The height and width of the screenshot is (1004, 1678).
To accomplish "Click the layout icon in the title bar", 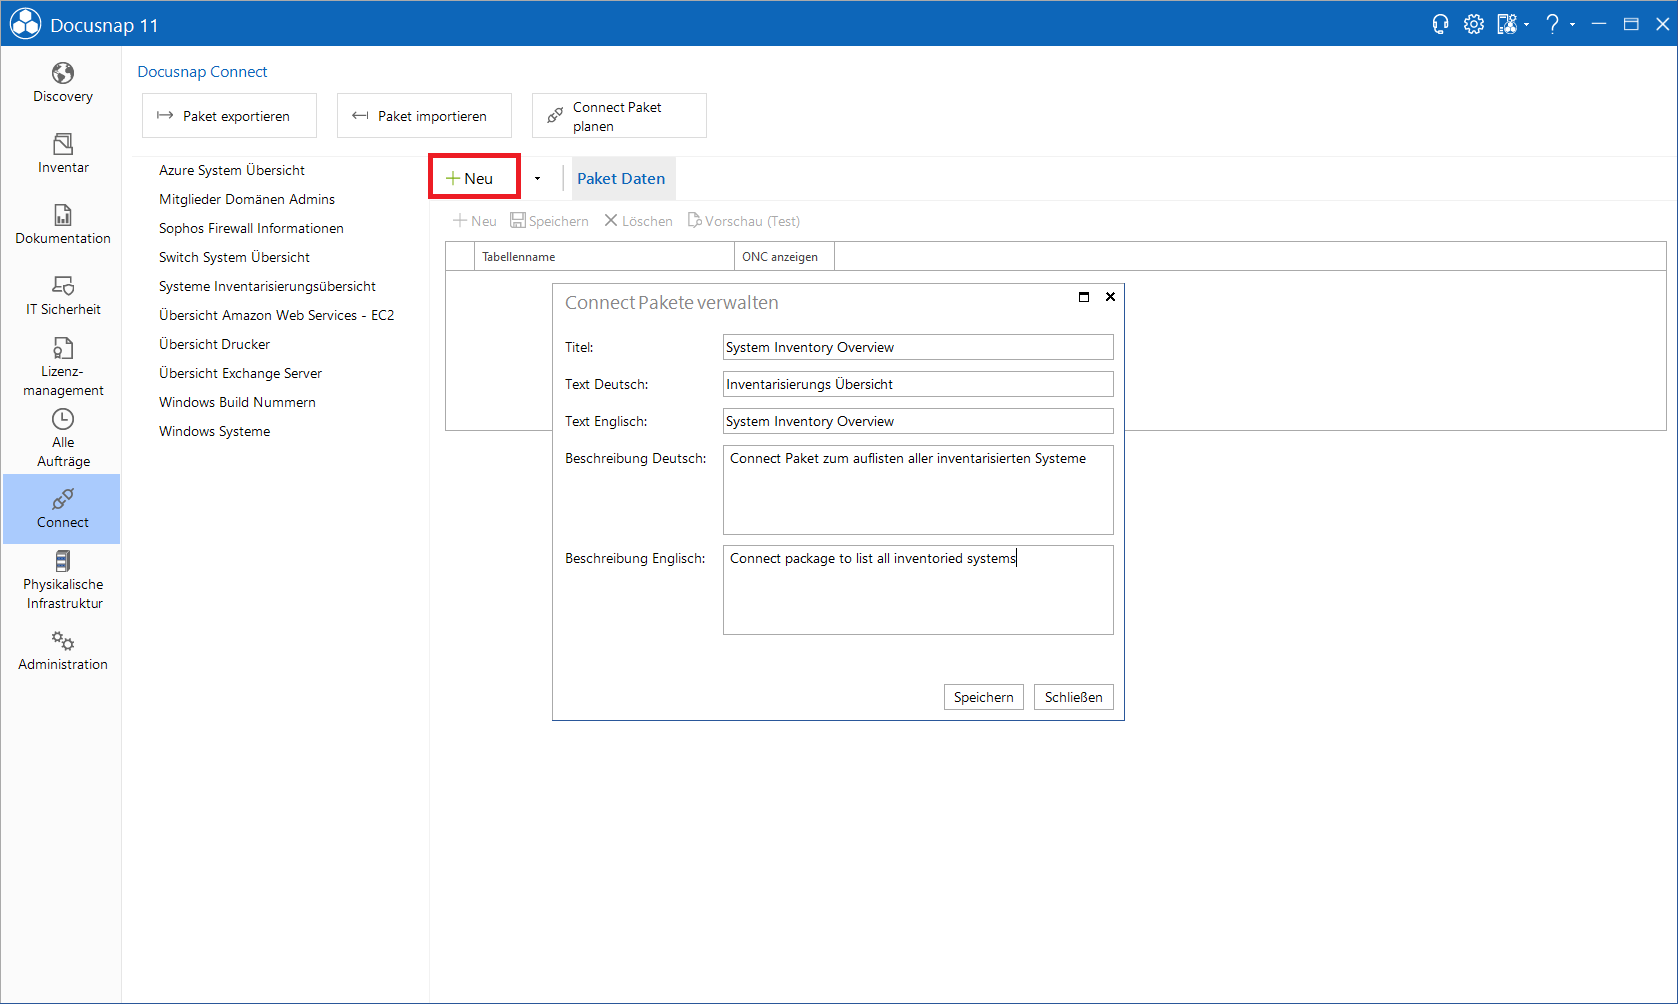I will pos(1506,24).
